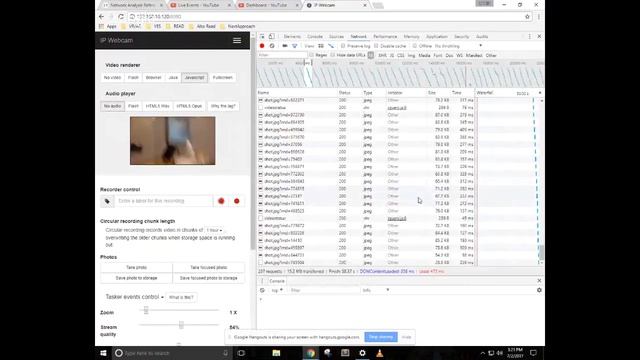
Task: Click Stop sharing in the Hangouts bar
Action: tap(381, 337)
